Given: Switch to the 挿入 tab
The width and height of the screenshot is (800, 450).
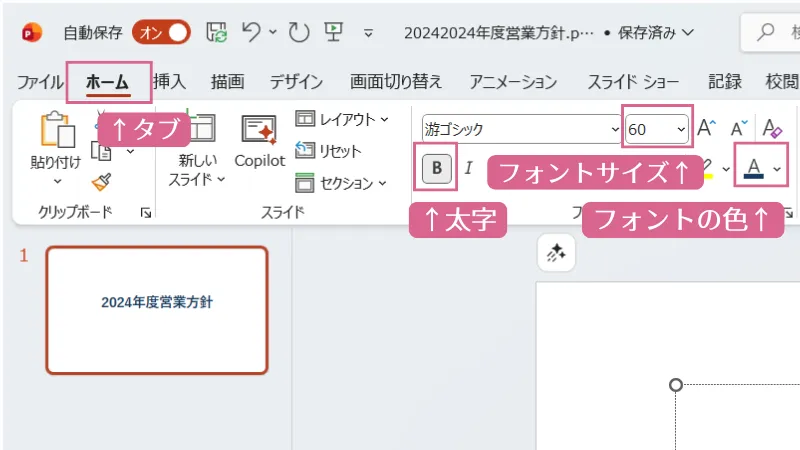Looking at the screenshot, I should [169, 82].
